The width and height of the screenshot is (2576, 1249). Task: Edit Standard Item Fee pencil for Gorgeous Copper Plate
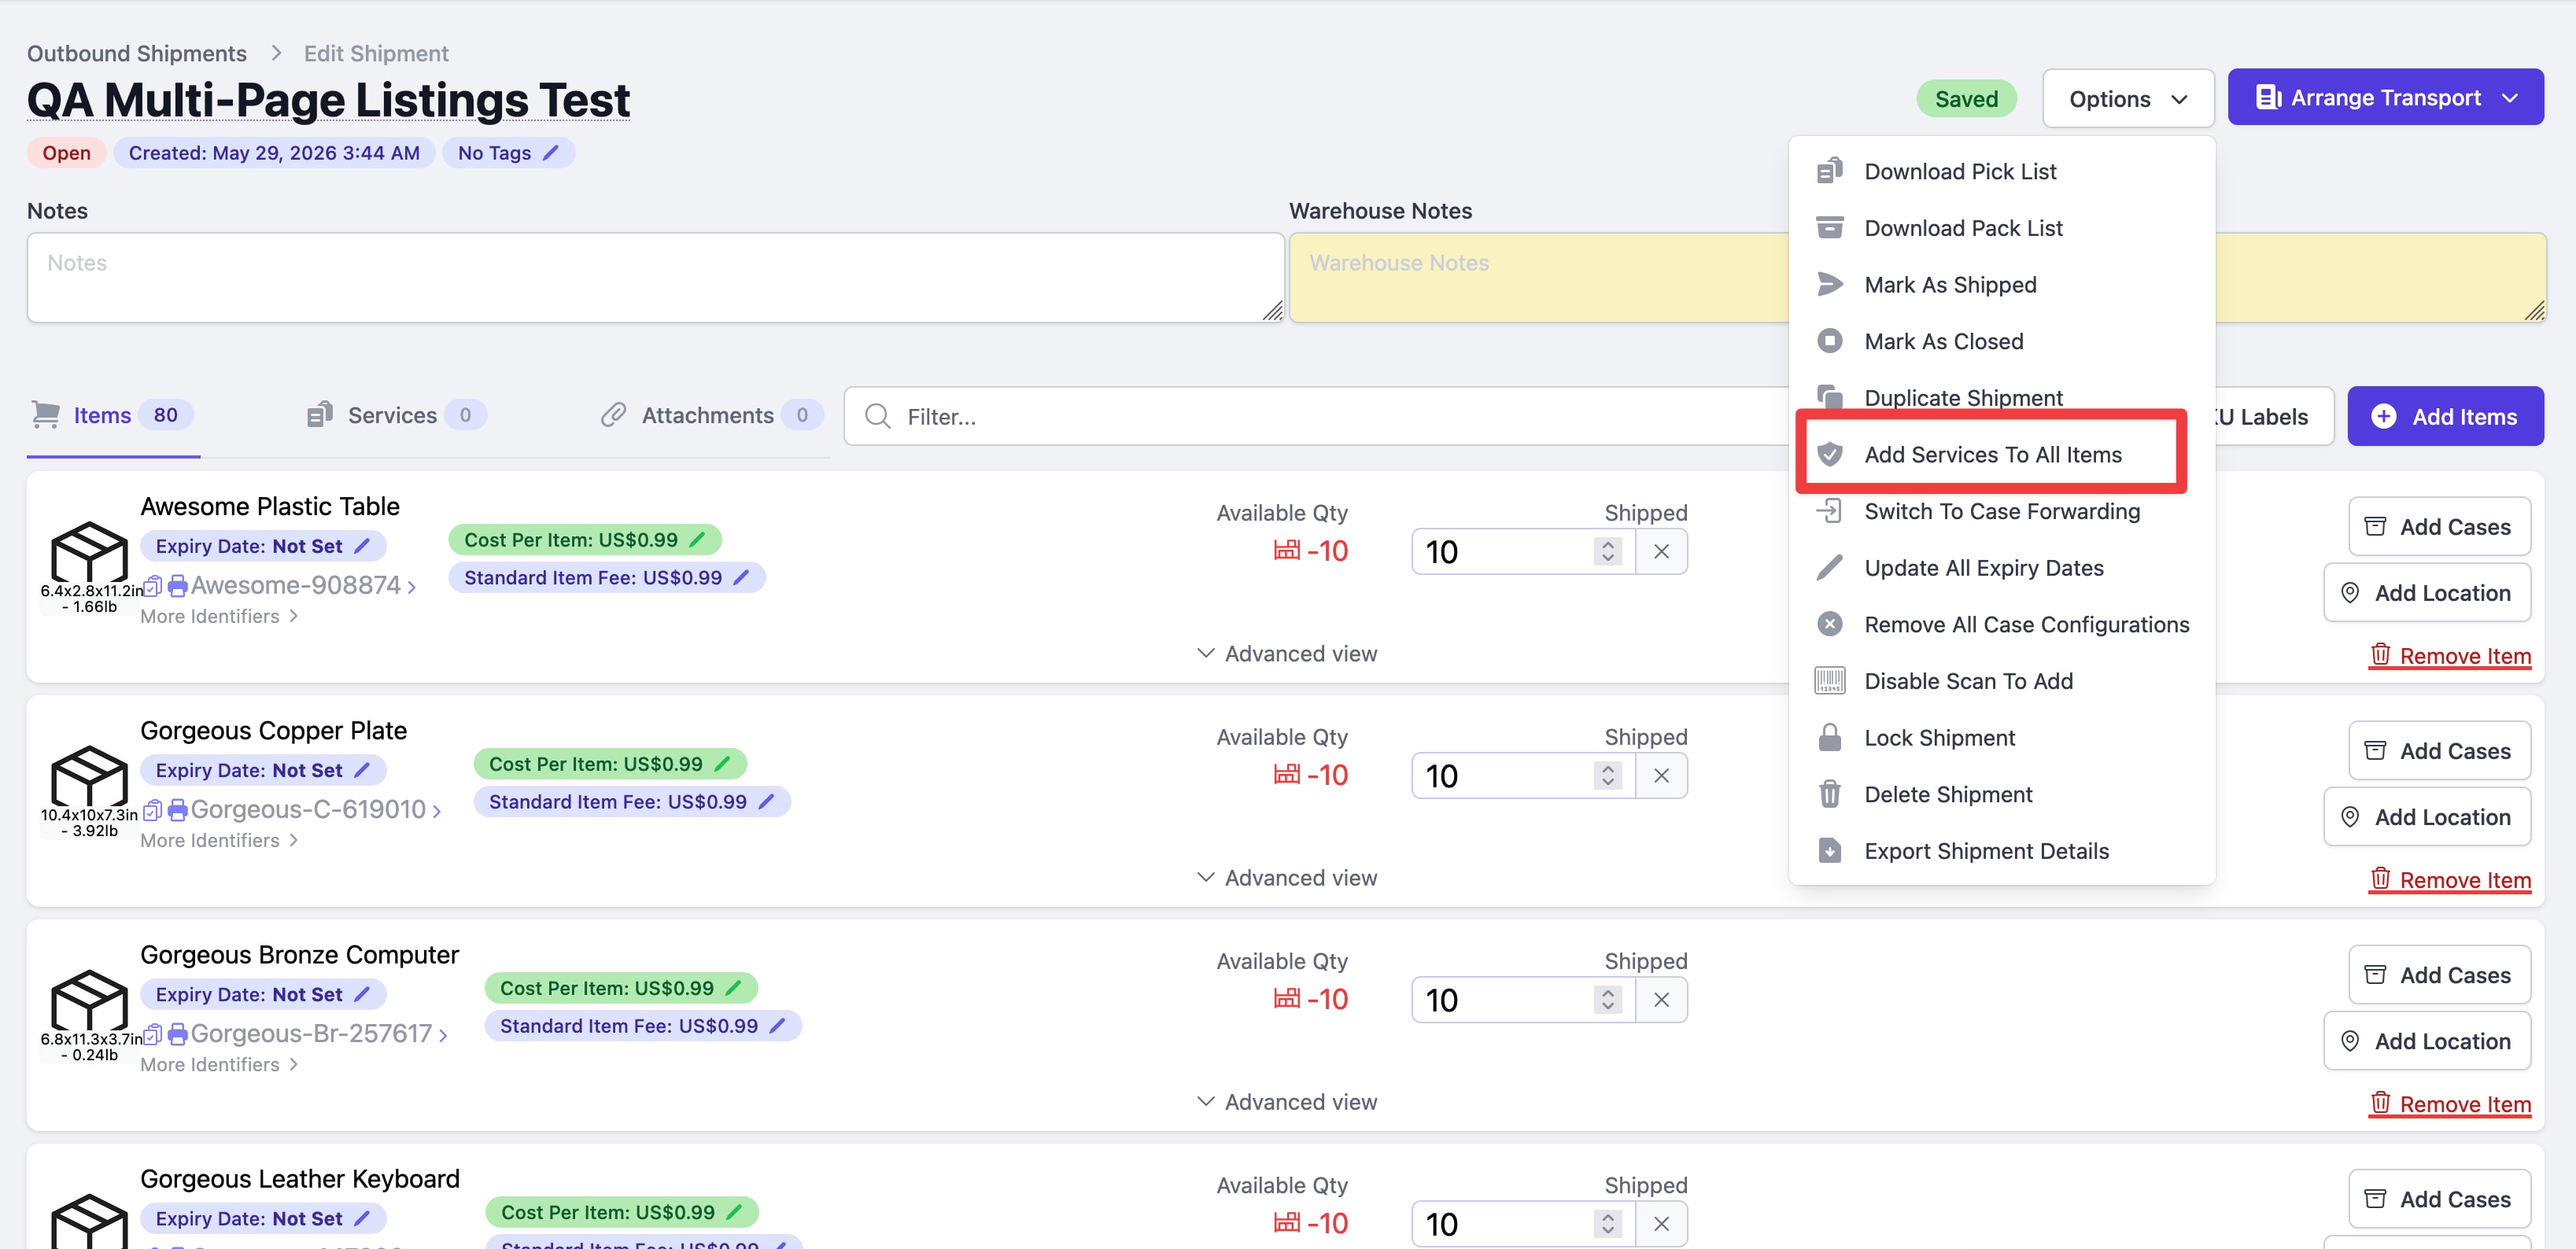point(766,801)
